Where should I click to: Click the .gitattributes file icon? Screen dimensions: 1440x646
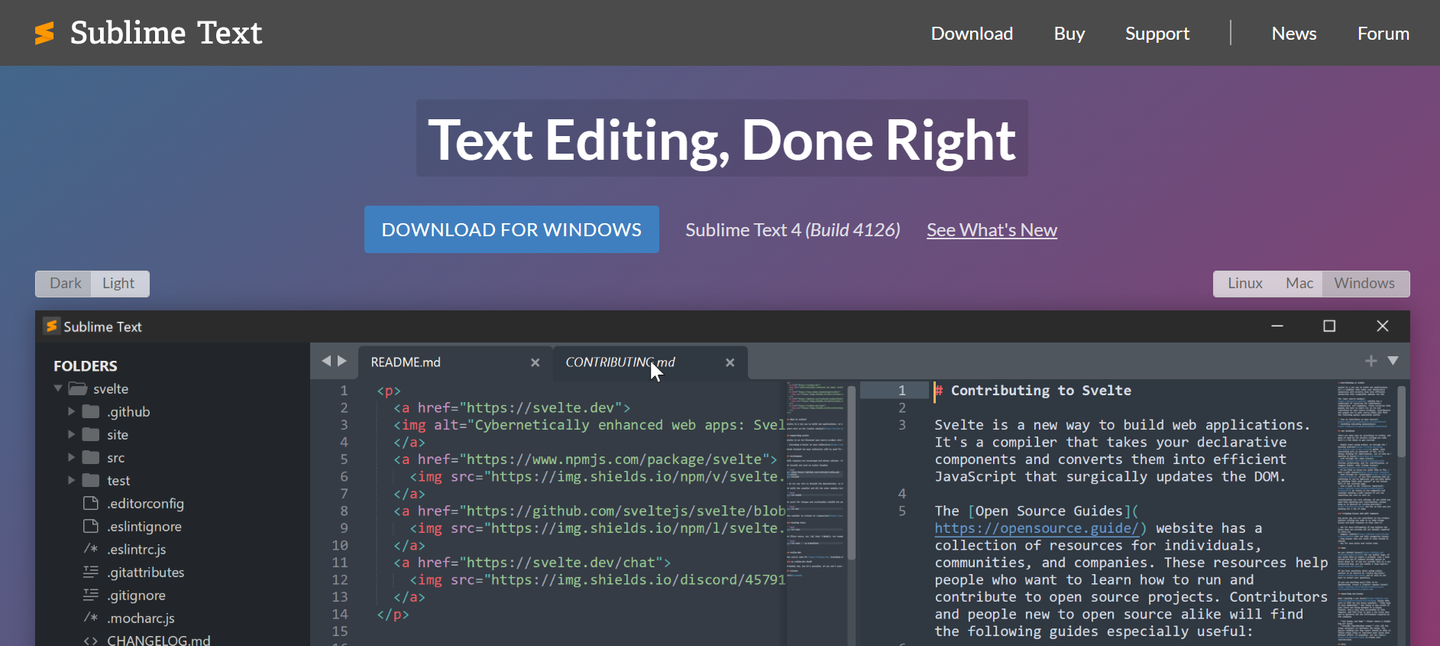91,572
